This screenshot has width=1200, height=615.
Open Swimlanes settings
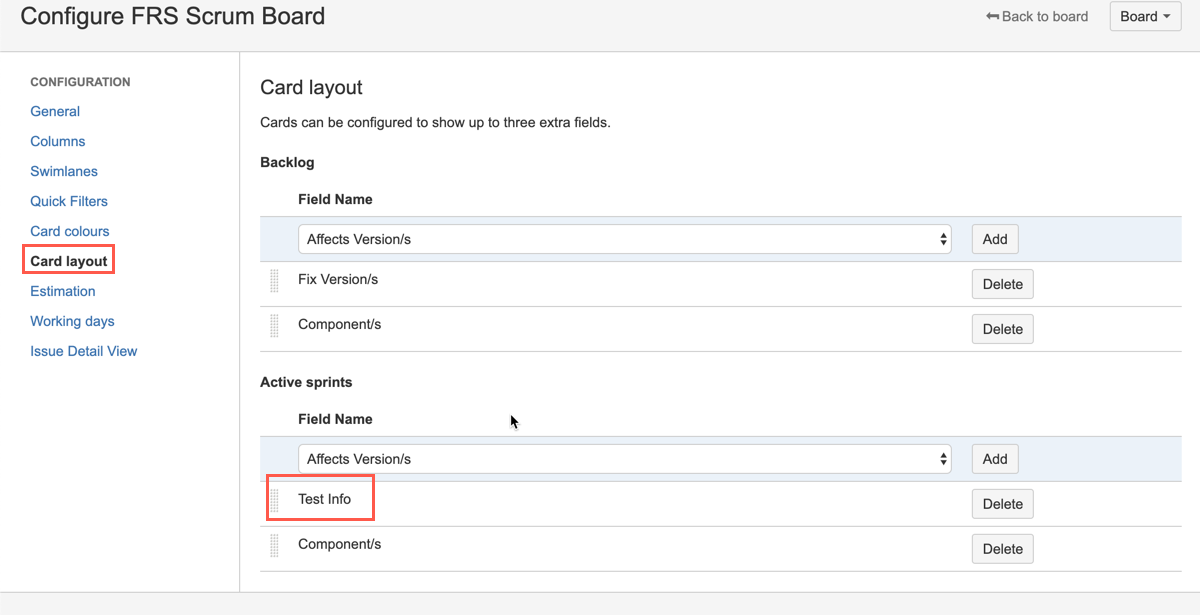(x=64, y=171)
